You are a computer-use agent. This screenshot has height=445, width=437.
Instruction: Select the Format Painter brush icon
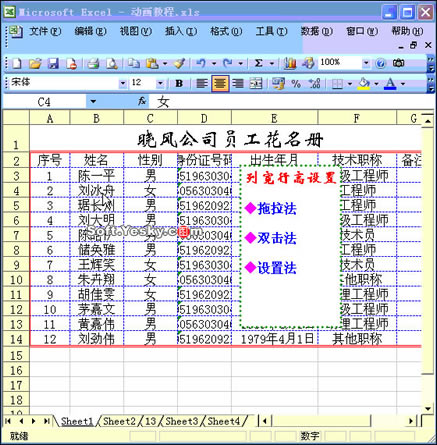point(179,63)
